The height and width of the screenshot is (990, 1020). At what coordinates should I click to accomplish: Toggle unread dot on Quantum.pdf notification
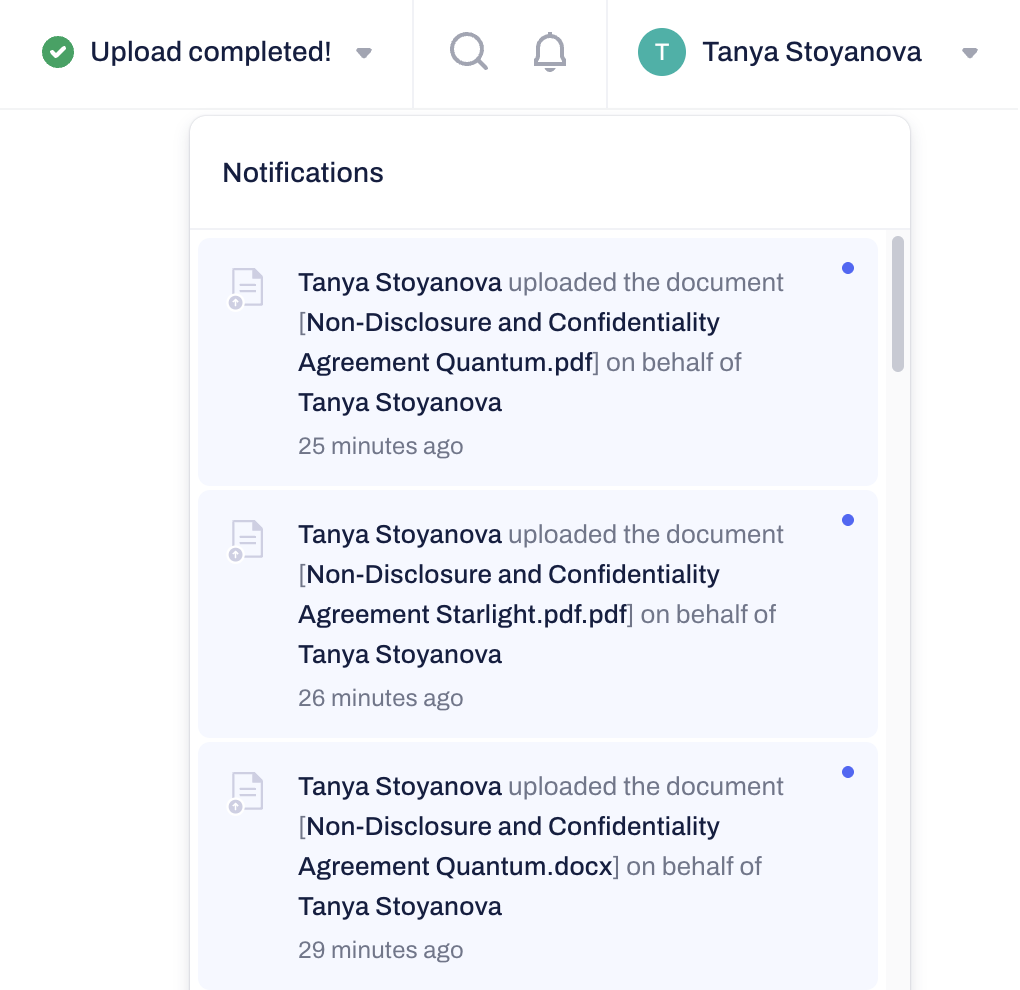pyautogui.click(x=848, y=268)
